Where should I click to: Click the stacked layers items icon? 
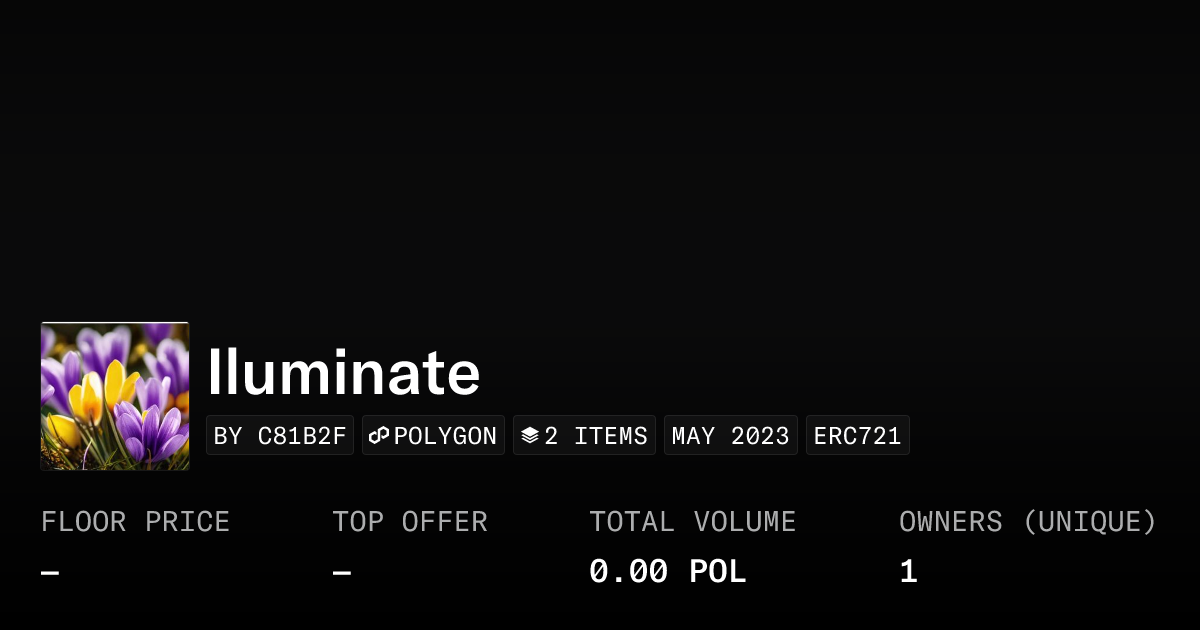pyautogui.click(x=530, y=436)
